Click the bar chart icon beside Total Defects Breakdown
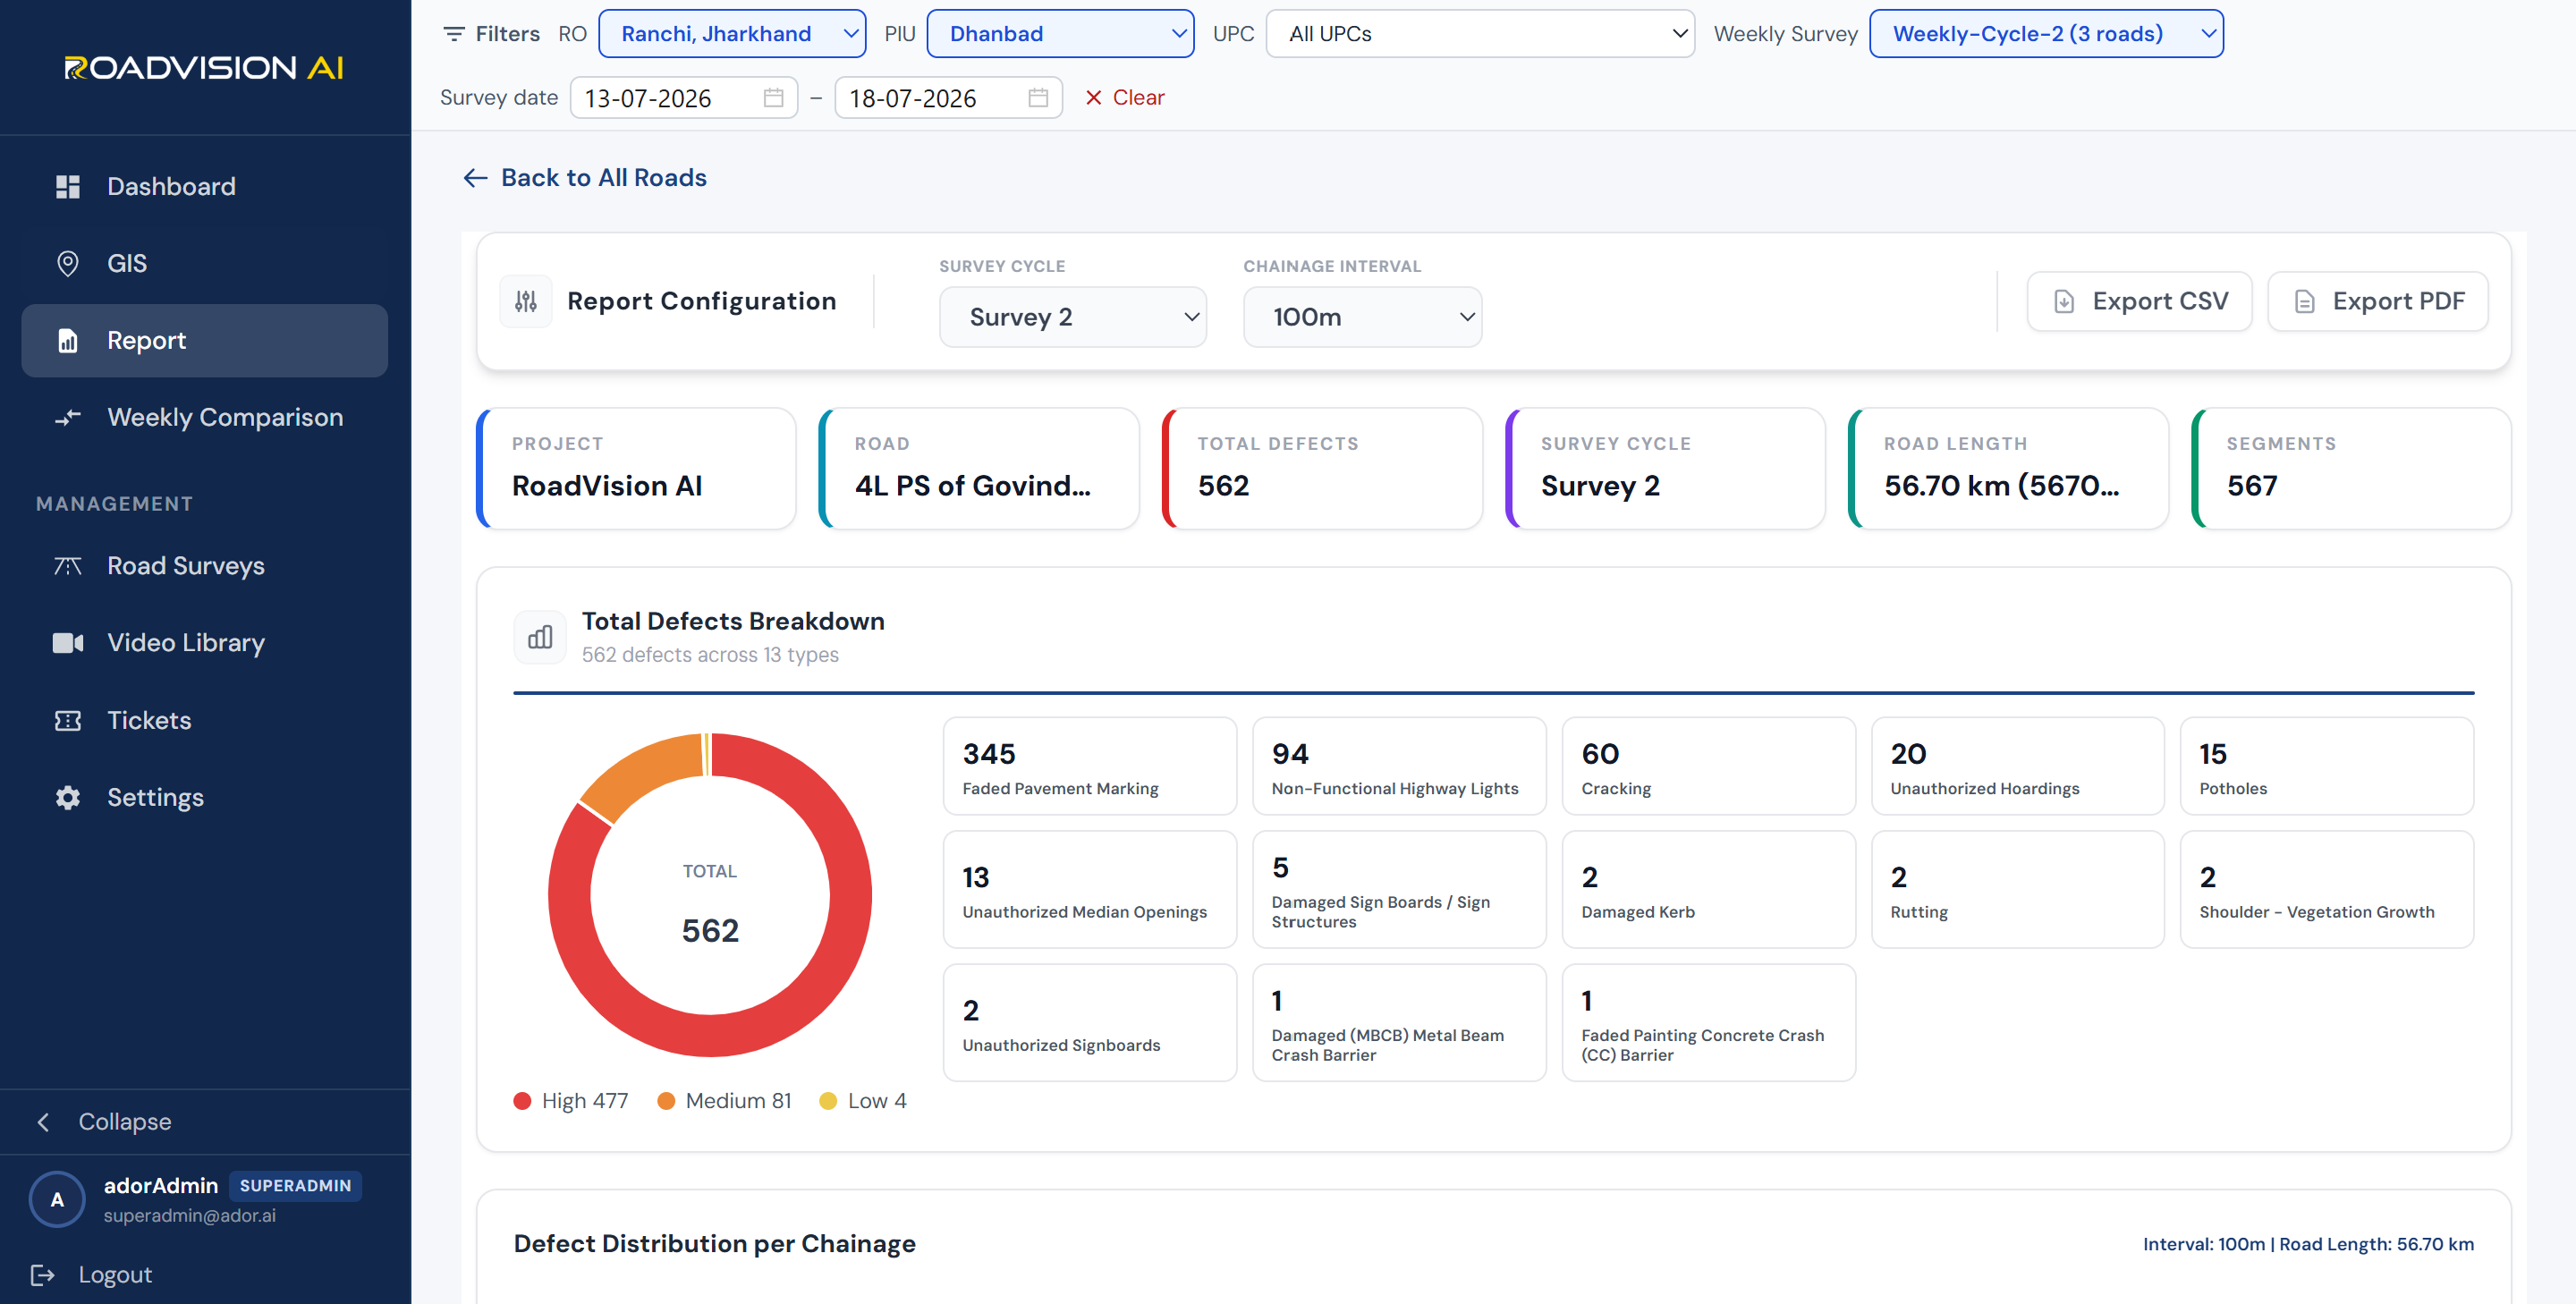The image size is (2576, 1304). (x=540, y=637)
